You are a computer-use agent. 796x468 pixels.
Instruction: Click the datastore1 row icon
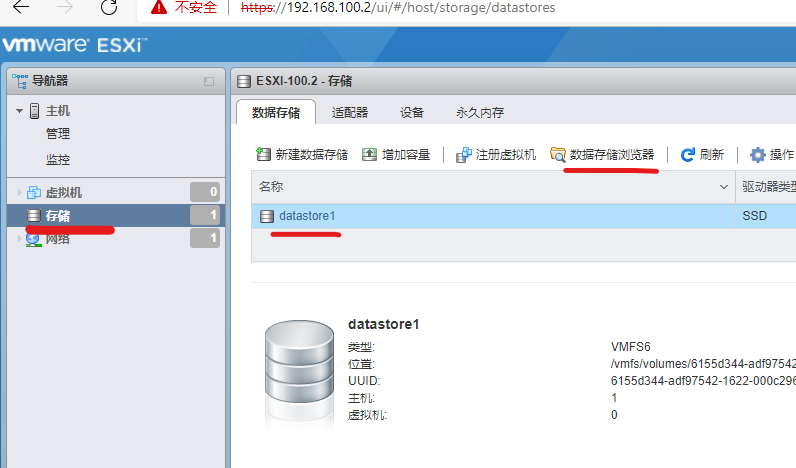(x=267, y=216)
